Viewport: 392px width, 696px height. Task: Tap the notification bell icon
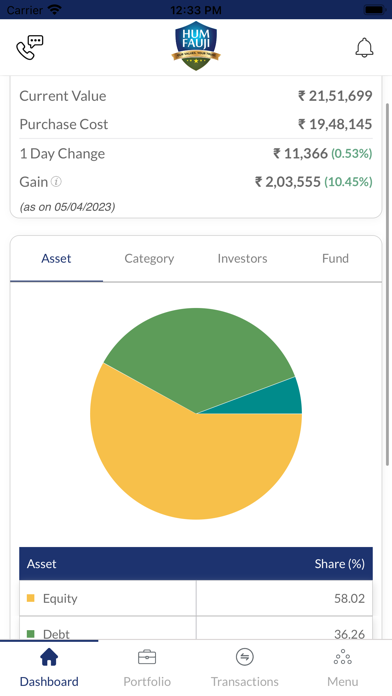coord(364,47)
